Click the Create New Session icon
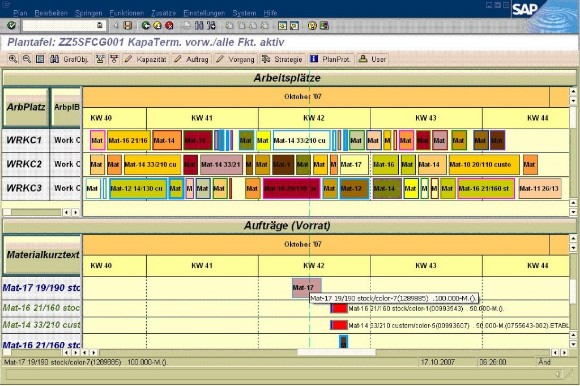 click(283, 26)
